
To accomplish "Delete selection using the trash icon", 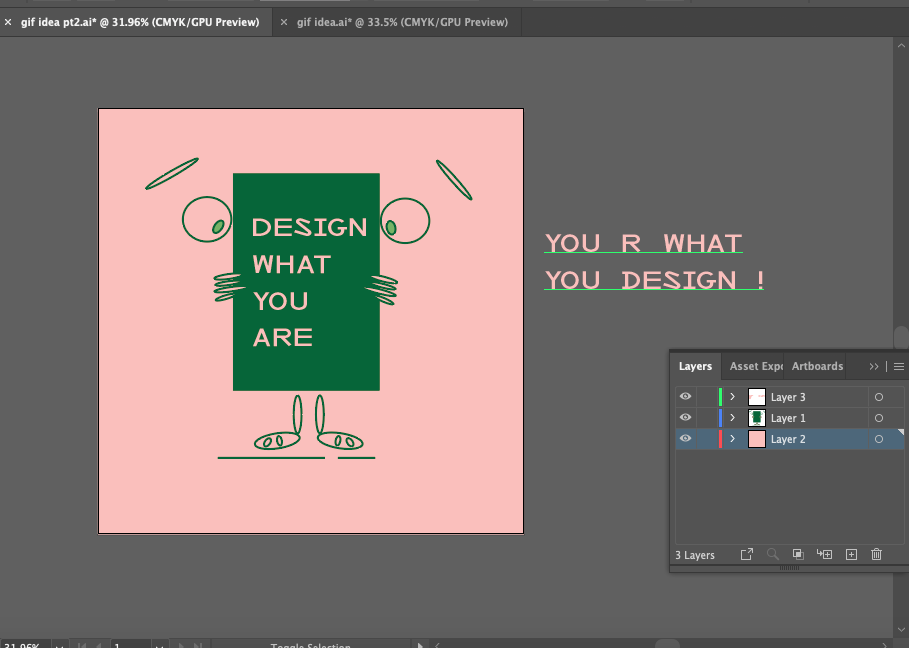I will pyautogui.click(x=877, y=554).
